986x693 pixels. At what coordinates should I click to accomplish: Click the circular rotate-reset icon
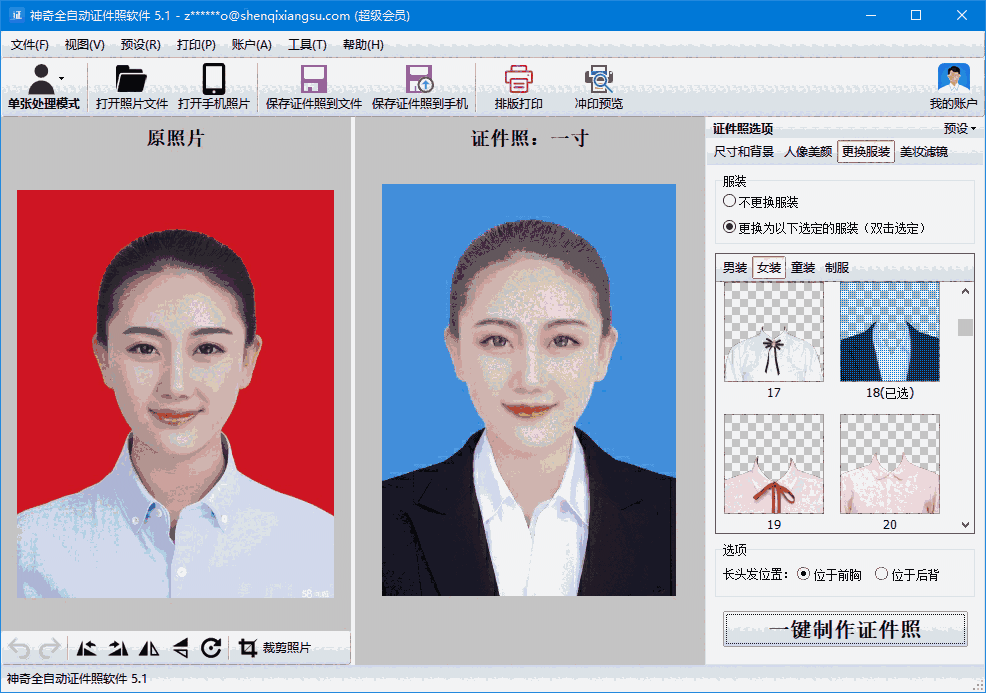[211, 649]
